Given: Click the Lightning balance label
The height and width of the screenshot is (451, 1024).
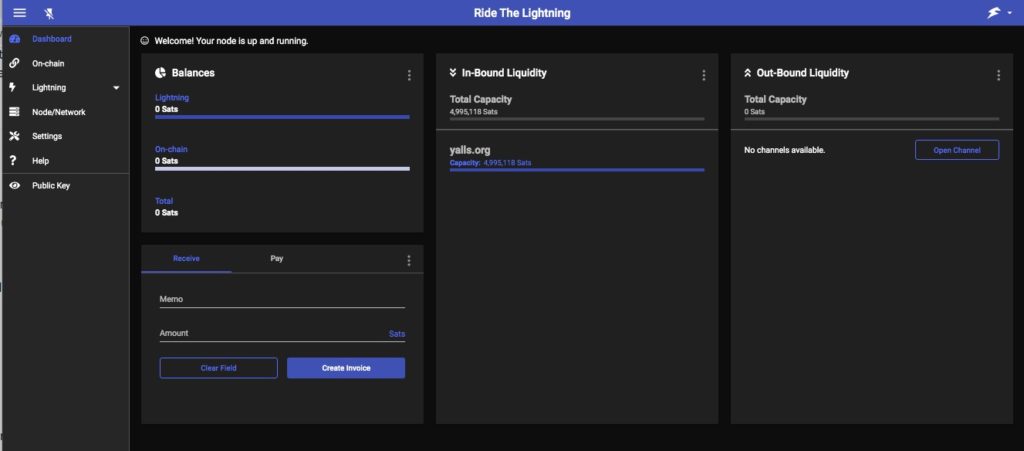Looking at the screenshot, I should [x=172, y=98].
